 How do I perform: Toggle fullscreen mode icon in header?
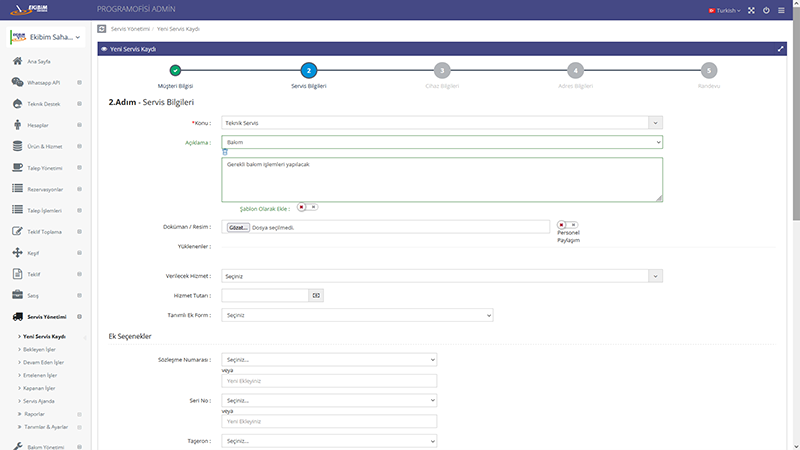[x=750, y=10]
